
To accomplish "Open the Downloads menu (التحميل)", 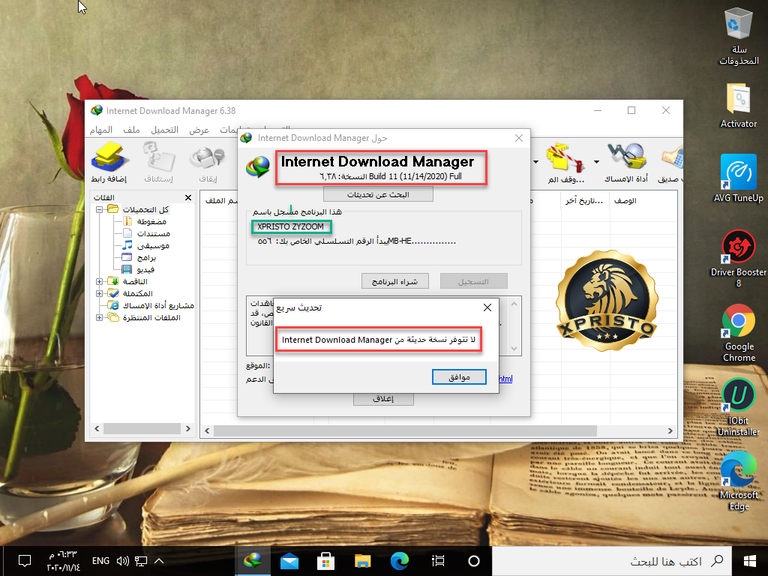I will click(x=164, y=130).
